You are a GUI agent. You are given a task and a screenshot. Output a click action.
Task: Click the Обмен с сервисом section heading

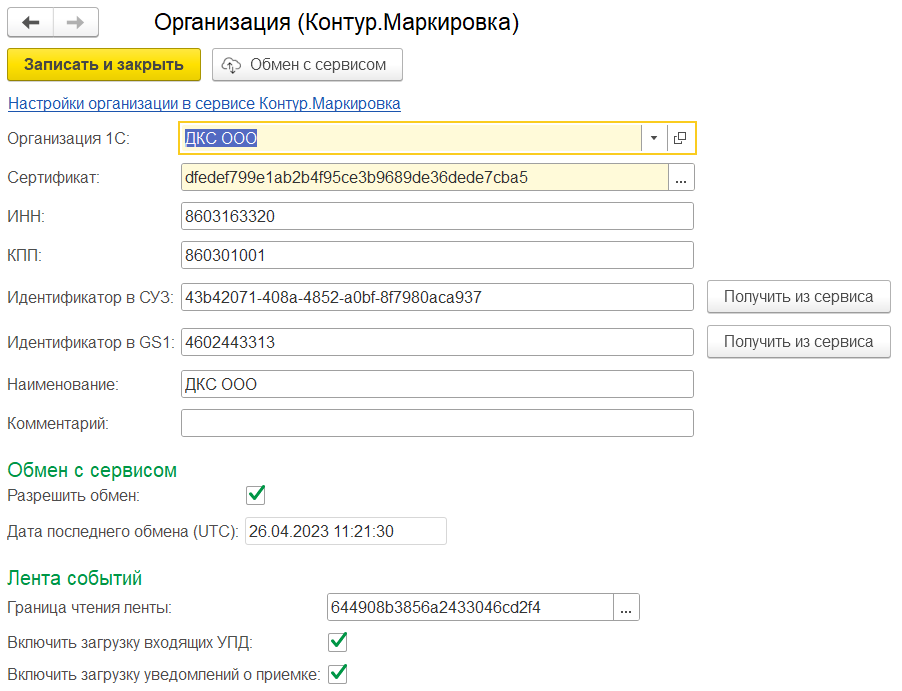click(x=92, y=470)
